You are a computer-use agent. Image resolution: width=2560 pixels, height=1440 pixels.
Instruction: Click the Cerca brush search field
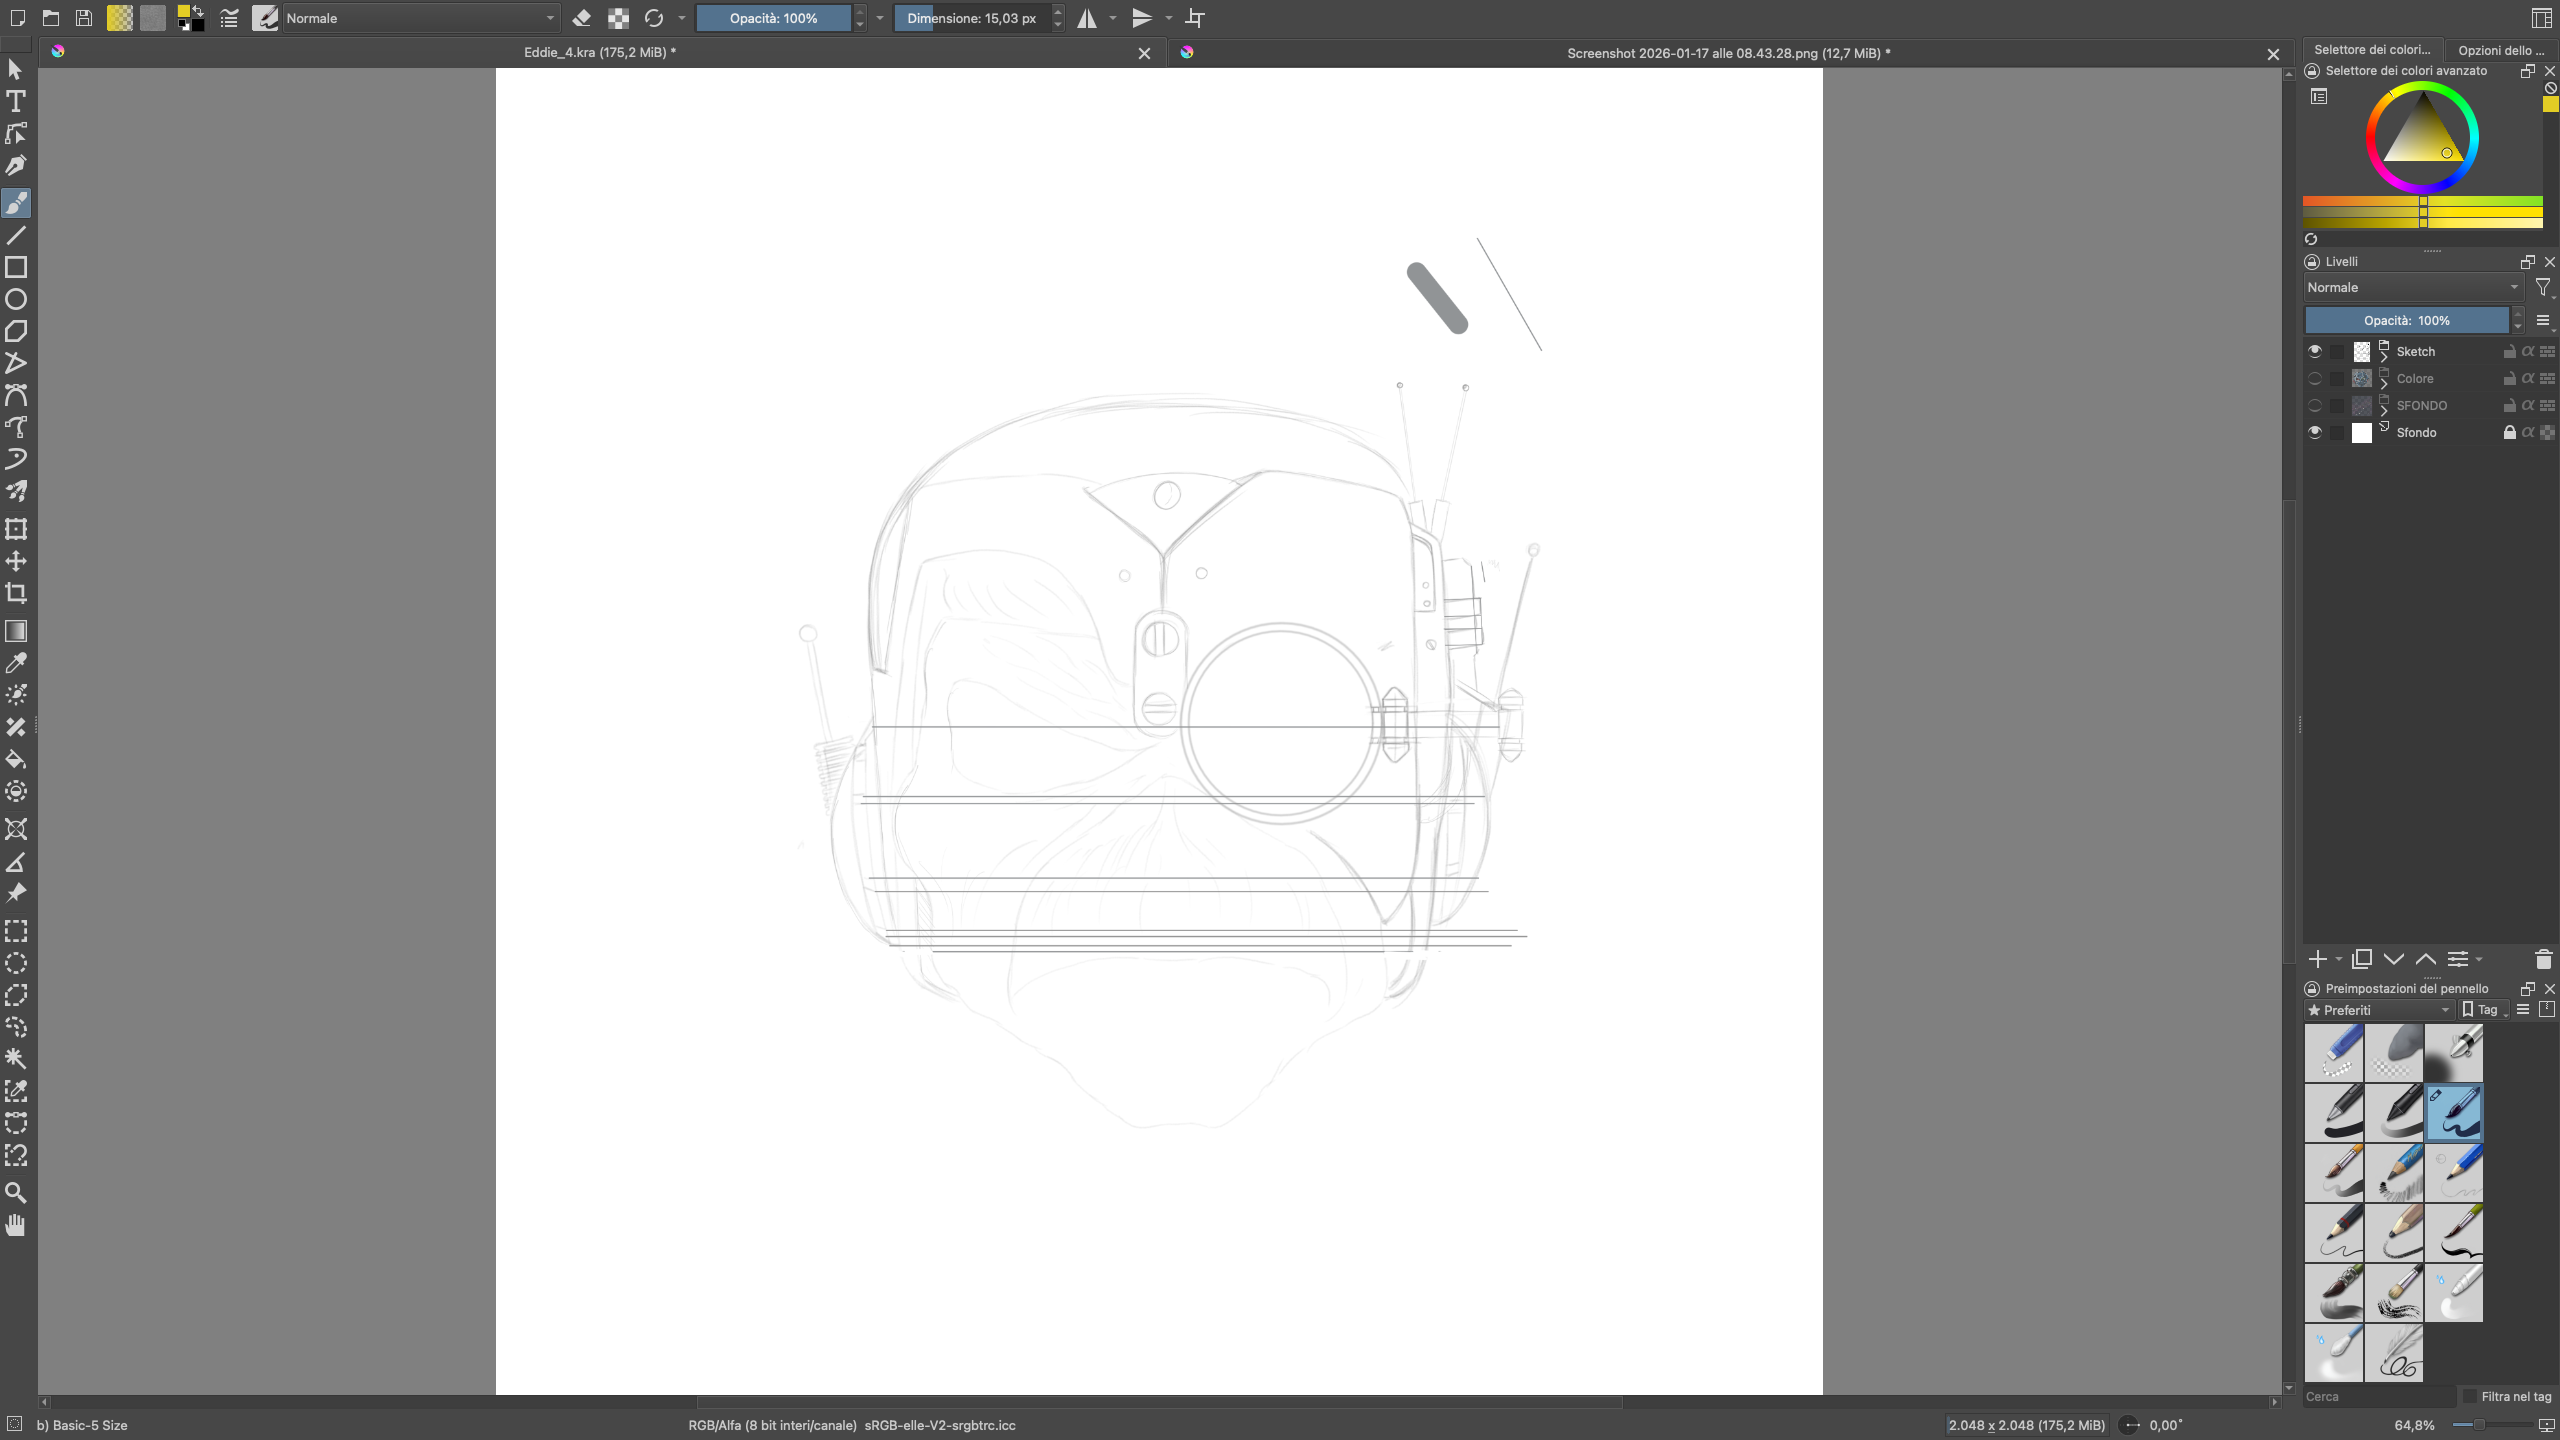[2378, 1396]
